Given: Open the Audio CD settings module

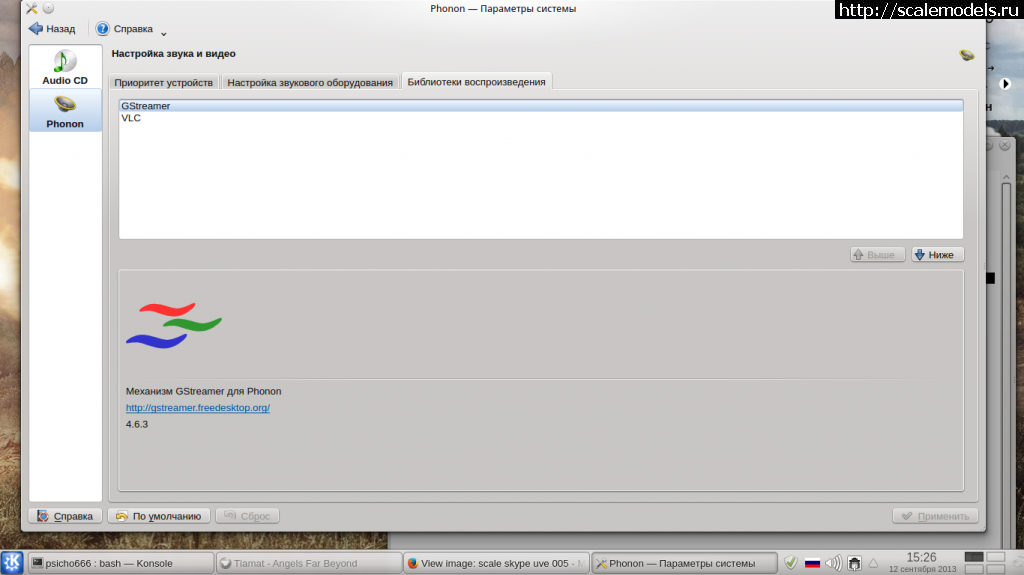Looking at the screenshot, I should pos(65,67).
